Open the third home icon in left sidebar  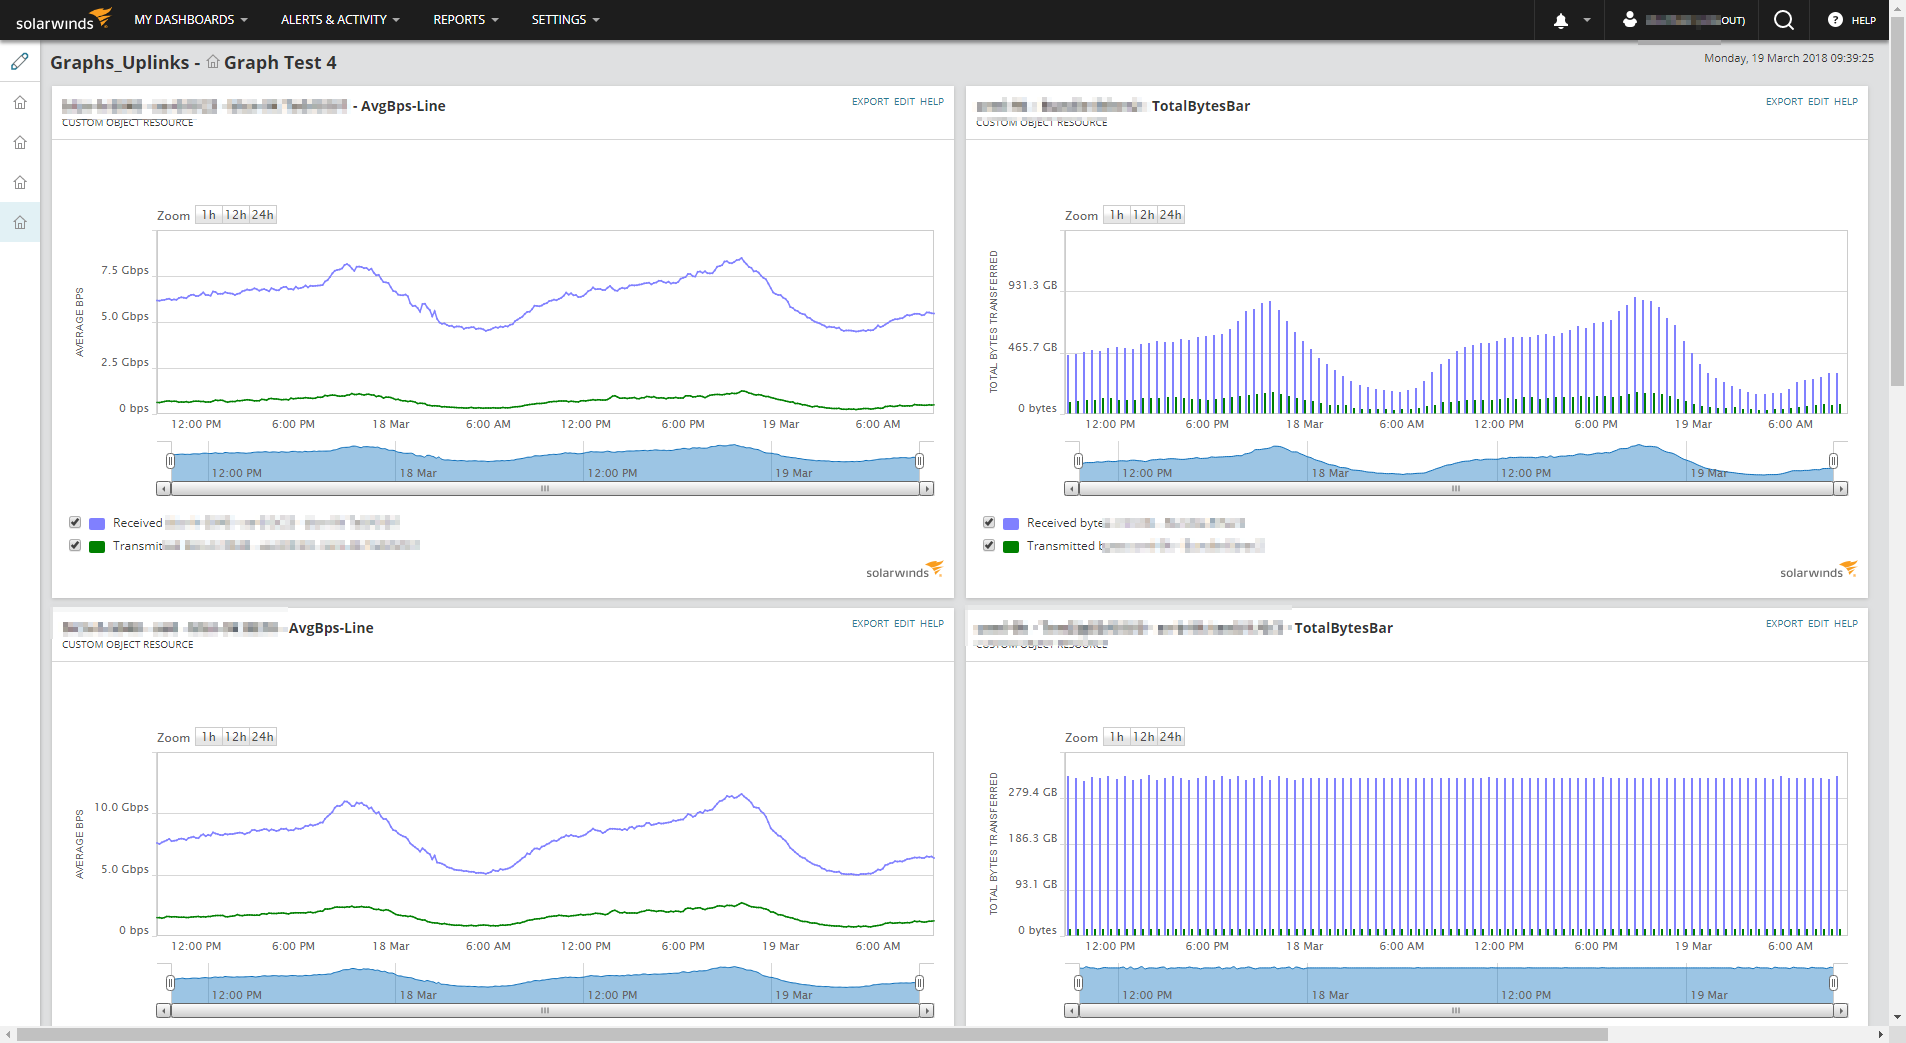click(x=20, y=182)
